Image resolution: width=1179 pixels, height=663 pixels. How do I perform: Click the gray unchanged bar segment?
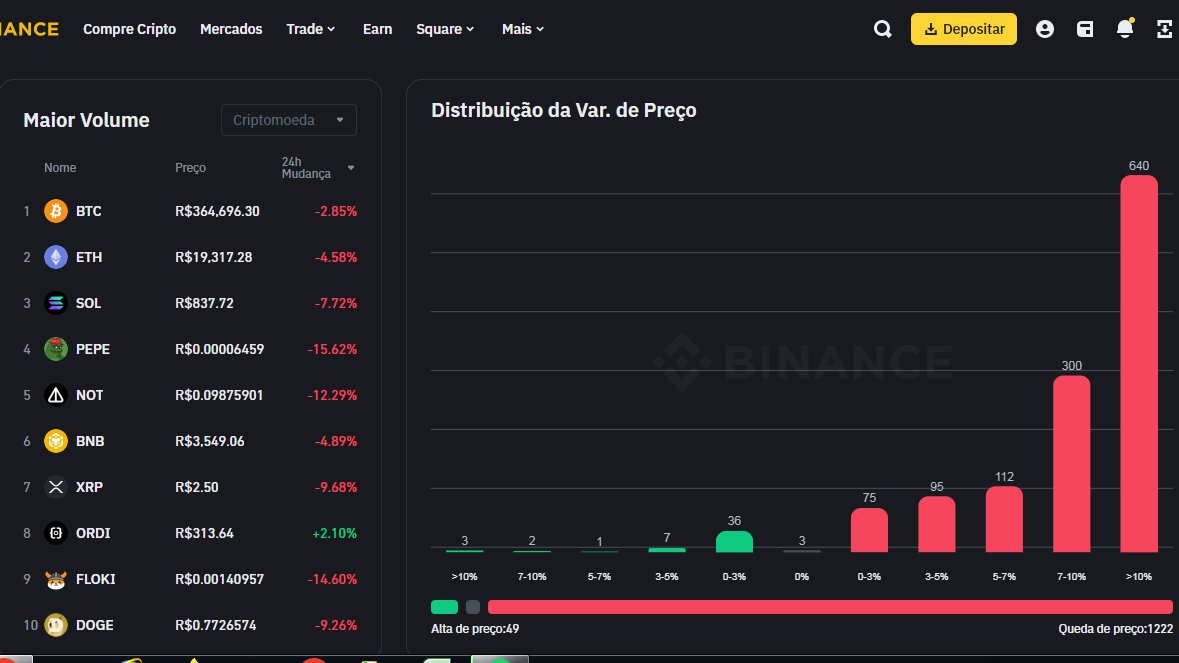click(473, 607)
